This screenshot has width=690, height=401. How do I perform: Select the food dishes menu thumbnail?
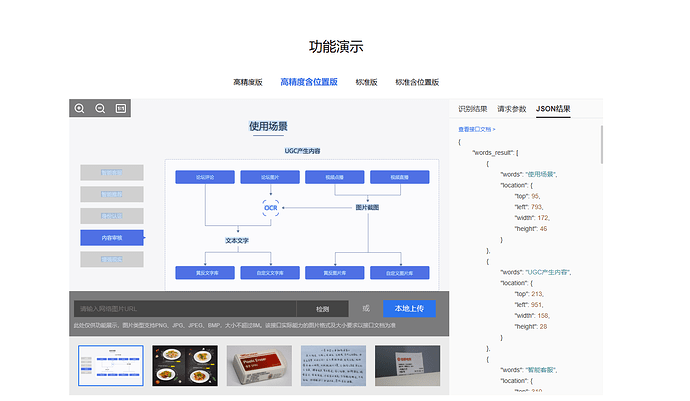[184, 366]
